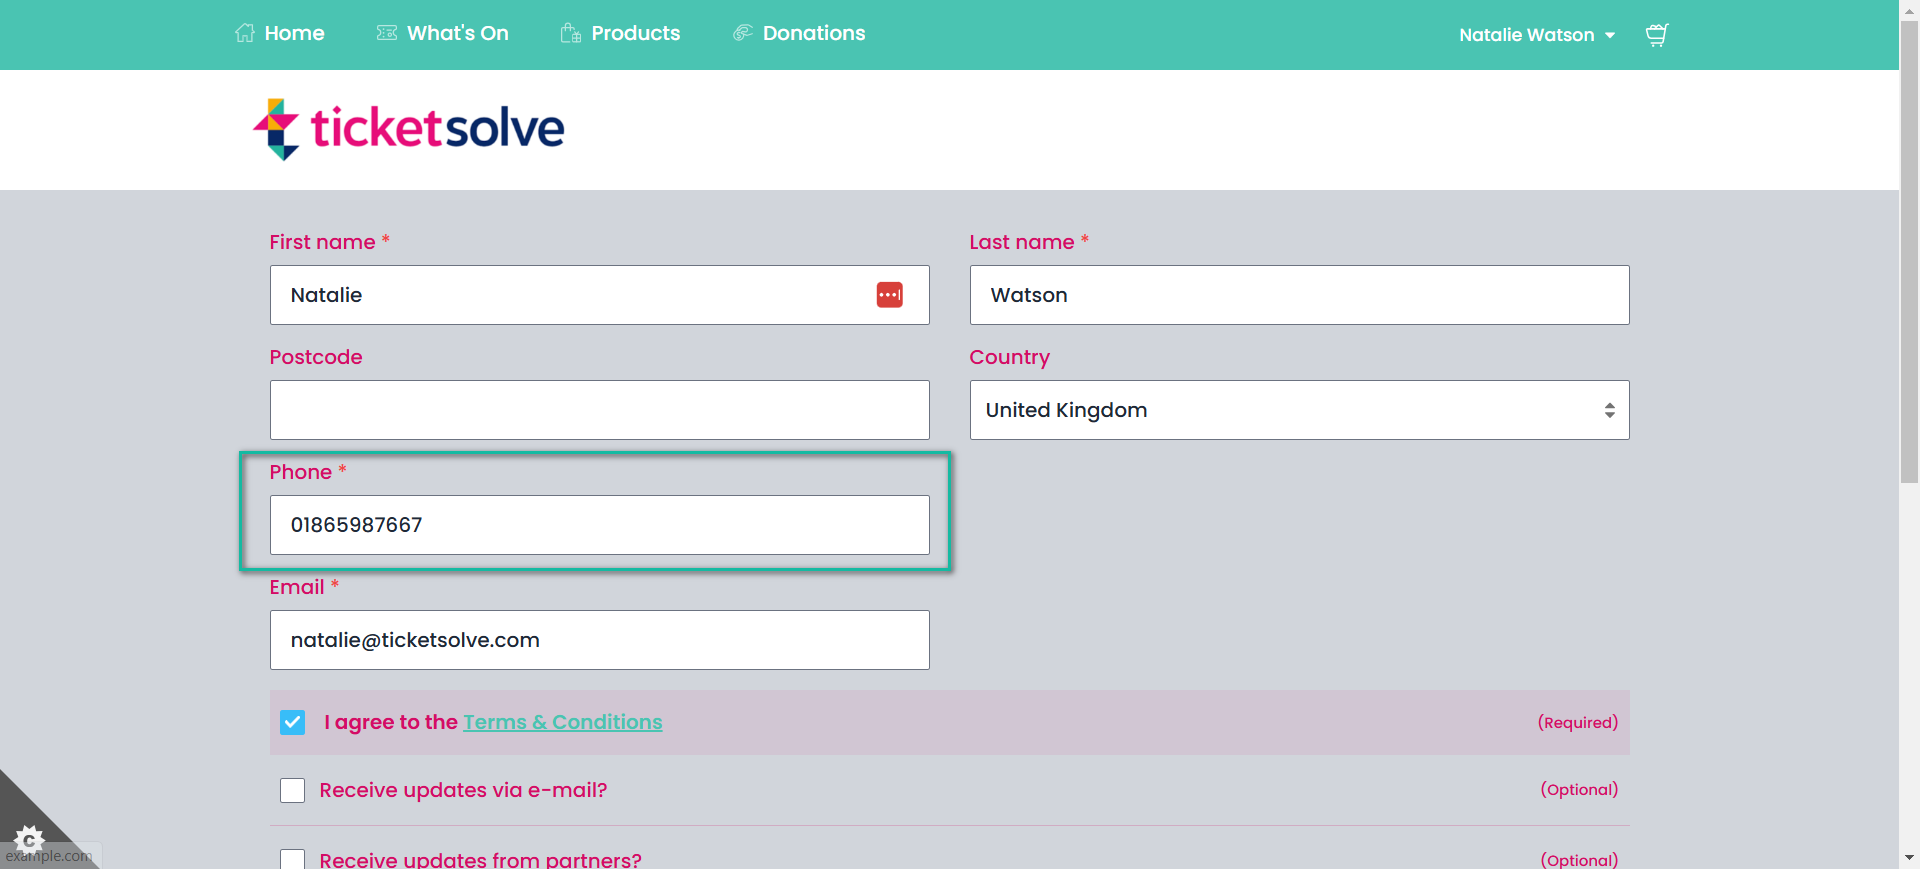The height and width of the screenshot is (869, 1920).
Task: Enable Receive updates from partners checkbox
Action: [293, 859]
